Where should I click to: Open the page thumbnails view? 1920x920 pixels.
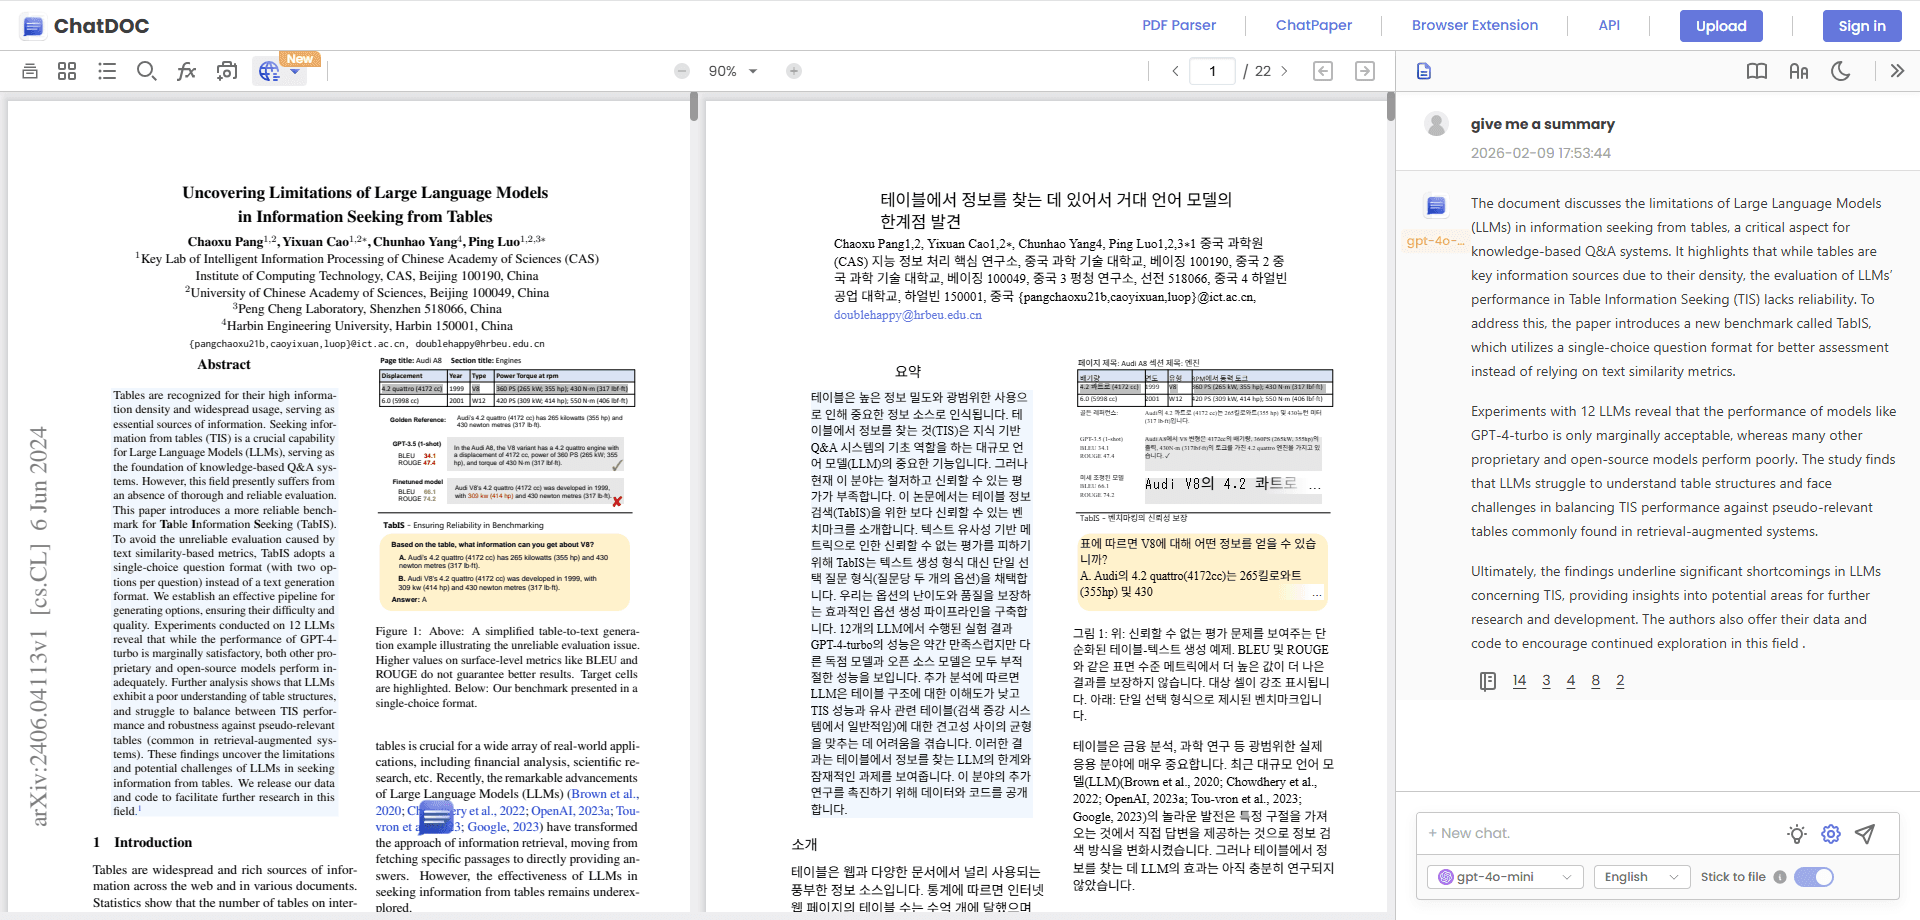(67, 71)
